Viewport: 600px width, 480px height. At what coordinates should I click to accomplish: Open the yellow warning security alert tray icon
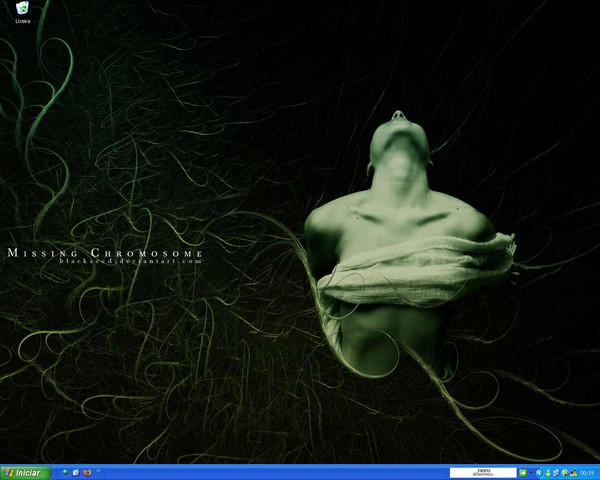pyautogui.click(x=574, y=473)
